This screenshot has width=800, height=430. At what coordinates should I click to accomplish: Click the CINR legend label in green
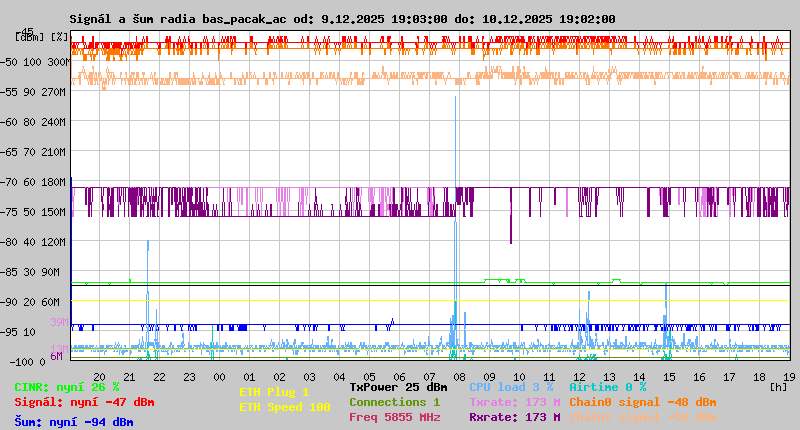67,387
